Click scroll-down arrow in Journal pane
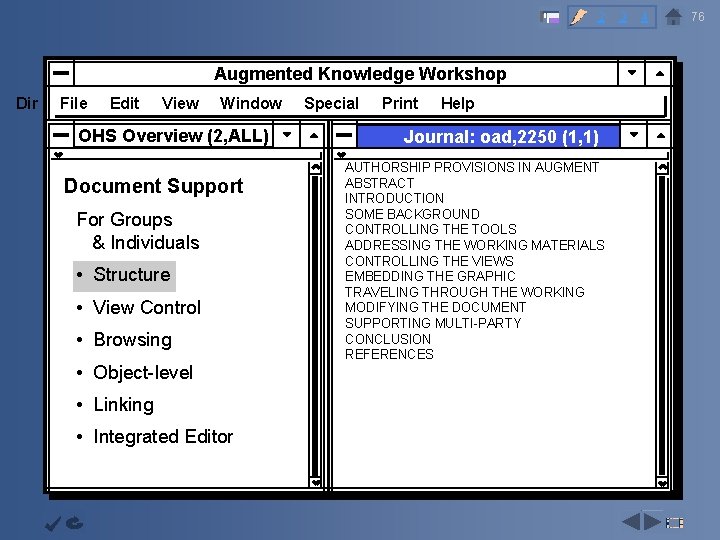The height and width of the screenshot is (540, 720). coord(662,482)
